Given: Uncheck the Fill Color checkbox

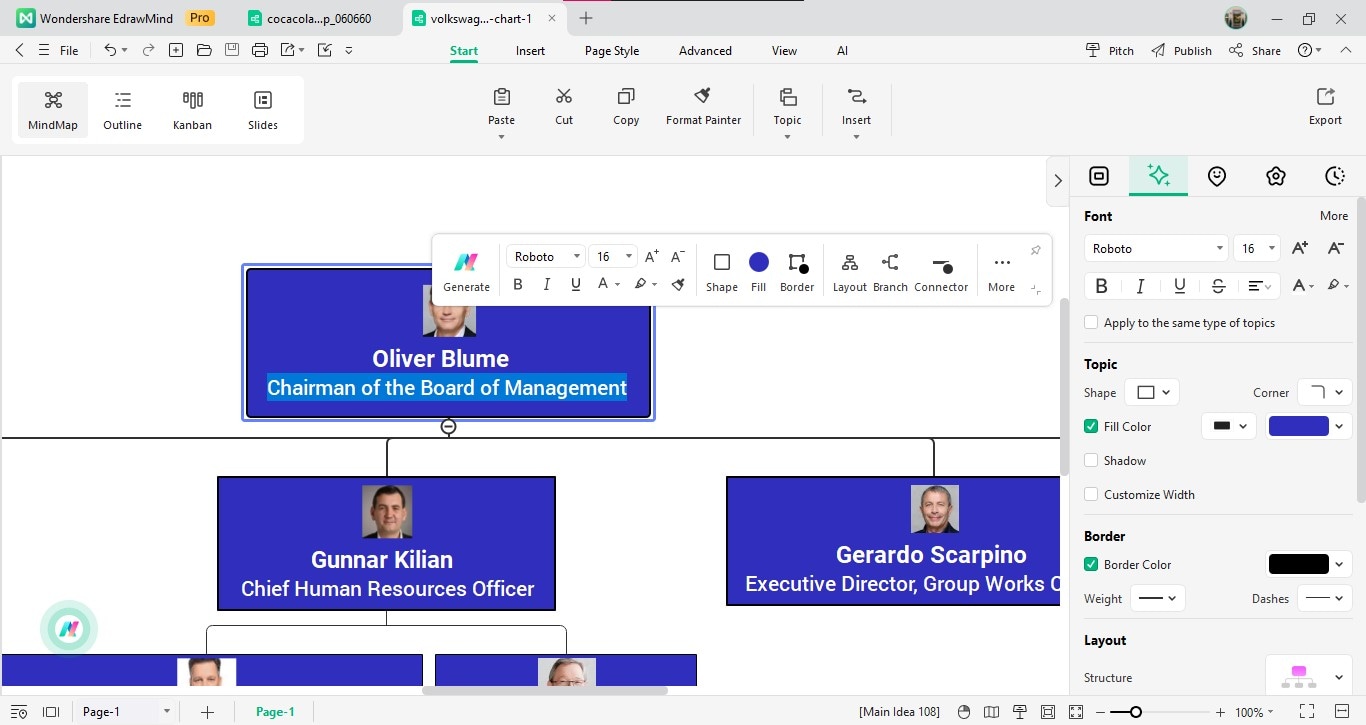Looking at the screenshot, I should point(1091,426).
